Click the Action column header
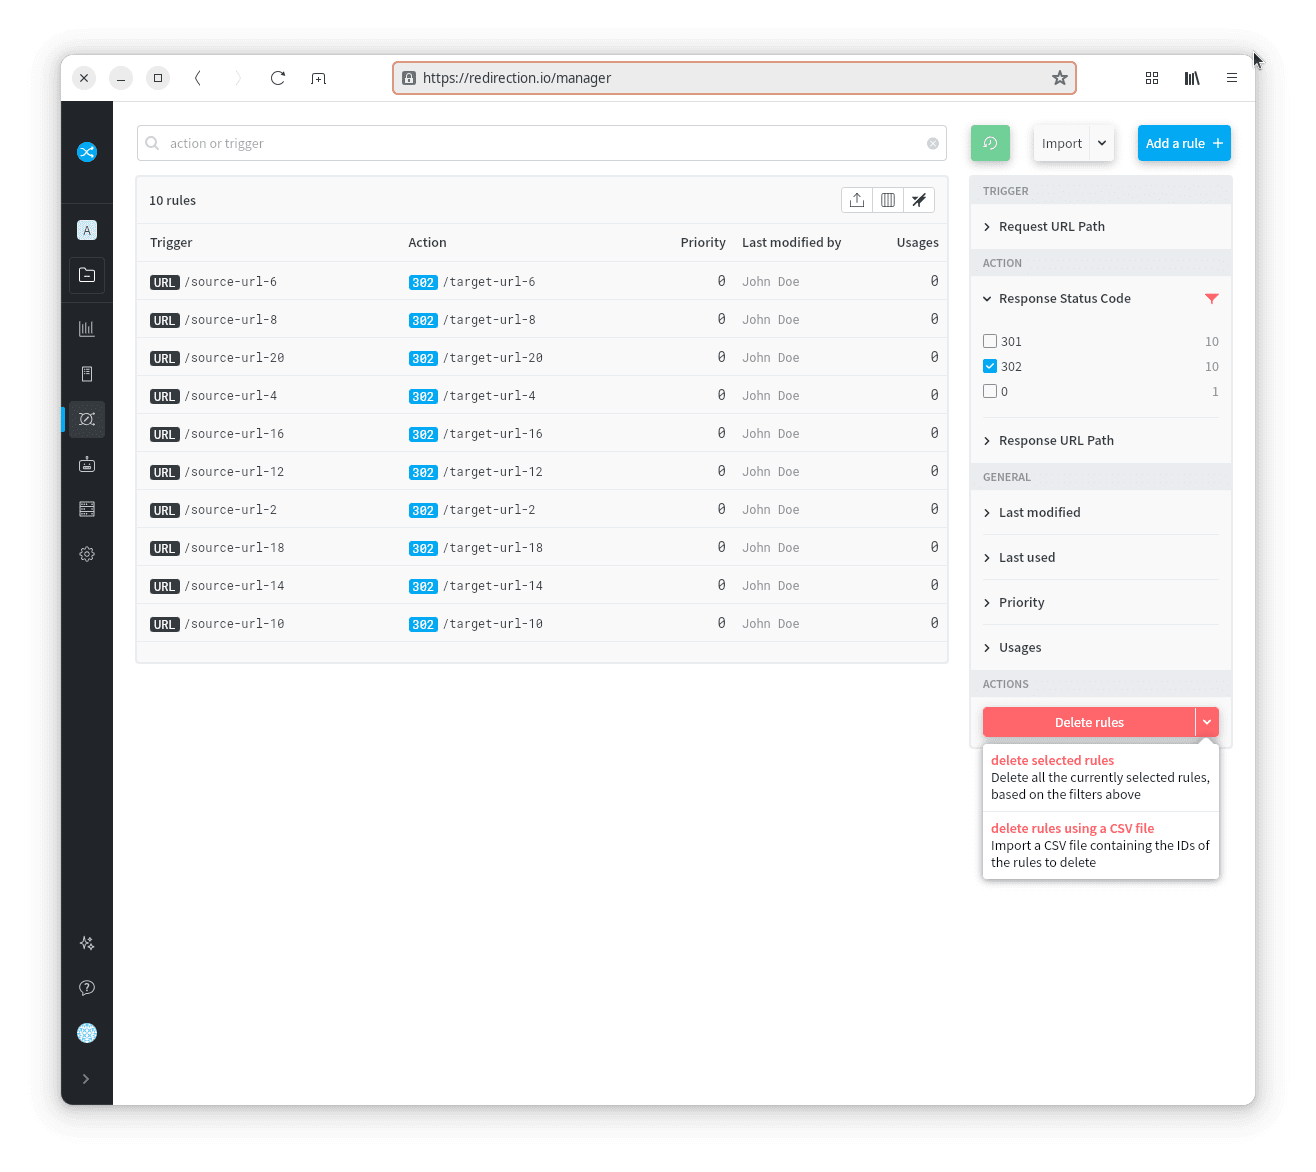The height and width of the screenshot is (1172, 1316). pos(427,243)
